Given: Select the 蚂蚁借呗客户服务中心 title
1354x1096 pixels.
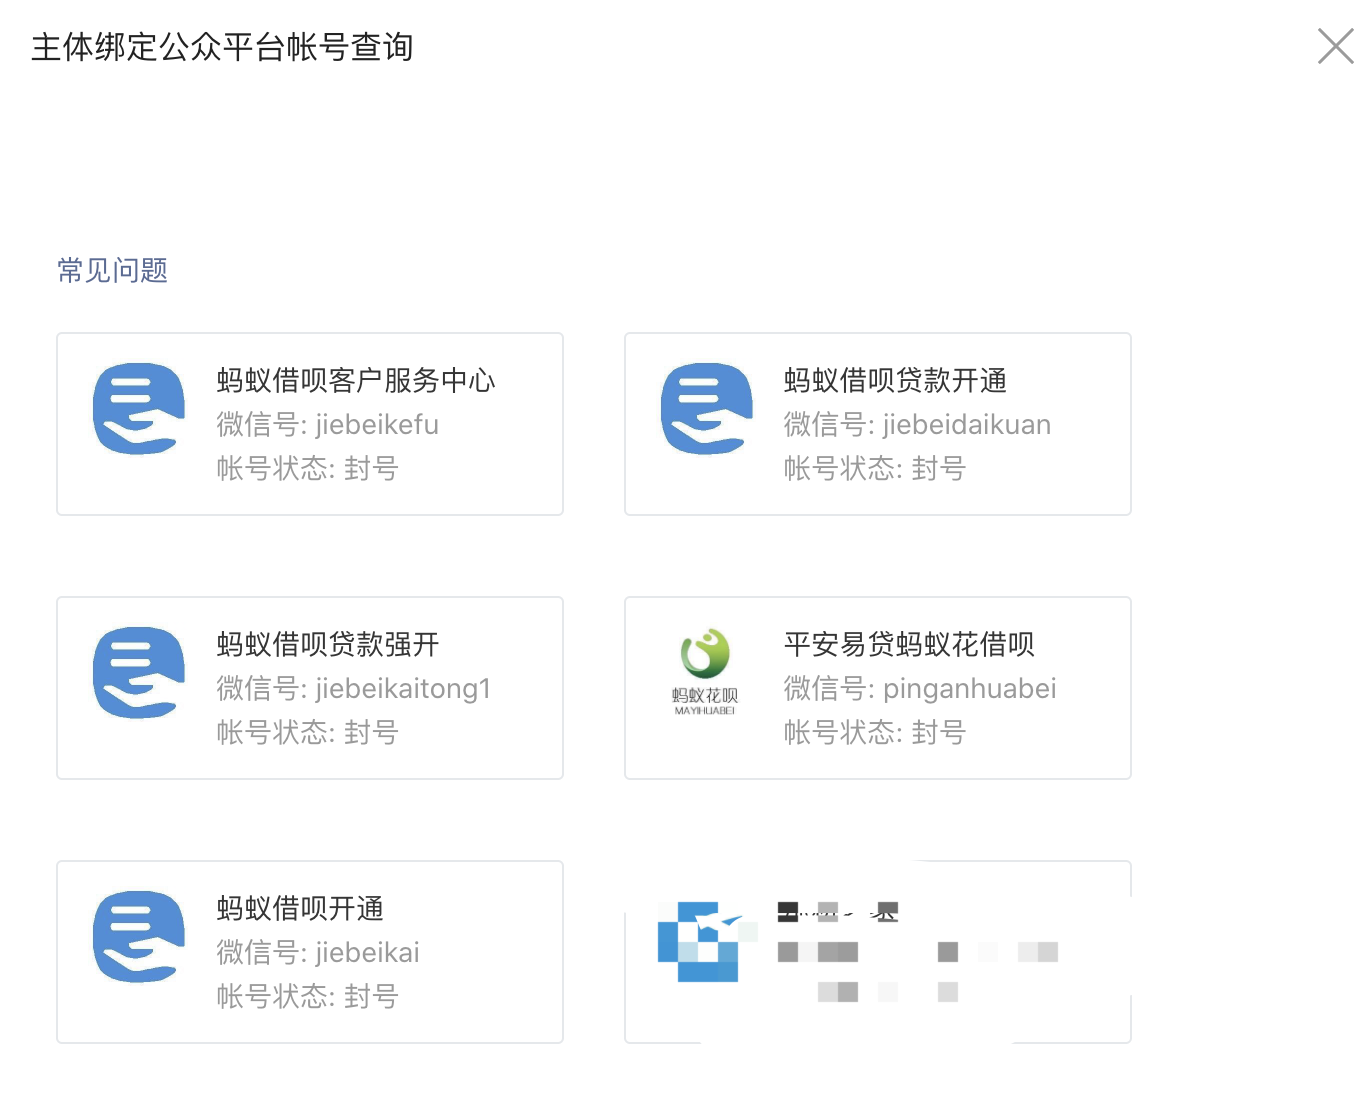Looking at the screenshot, I should click(x=356, y=380).
